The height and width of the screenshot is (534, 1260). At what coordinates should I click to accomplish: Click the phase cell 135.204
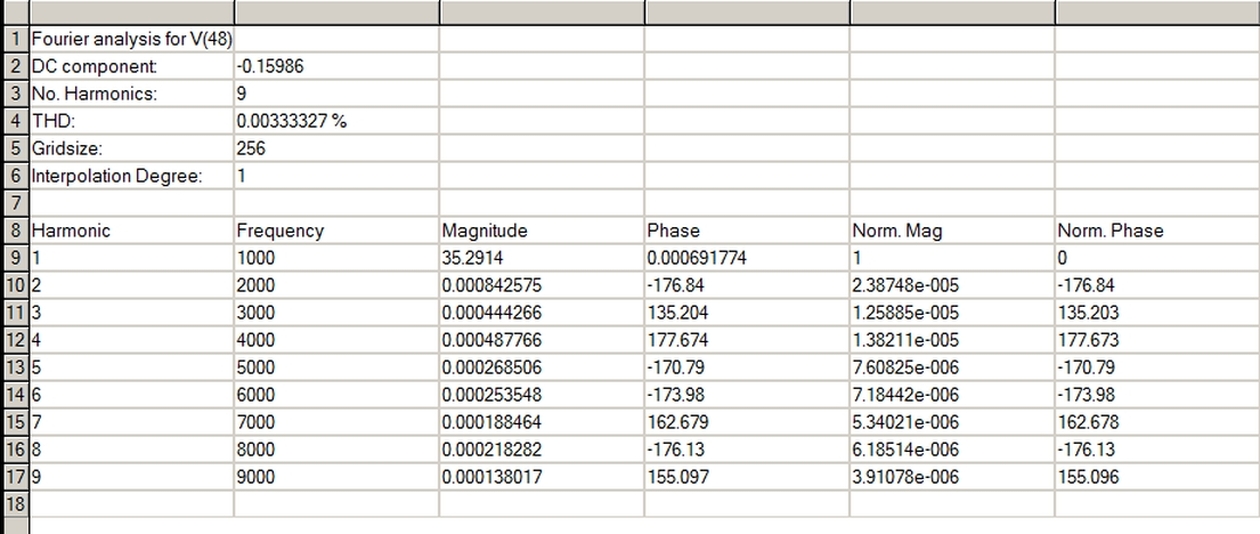[747, 313]
